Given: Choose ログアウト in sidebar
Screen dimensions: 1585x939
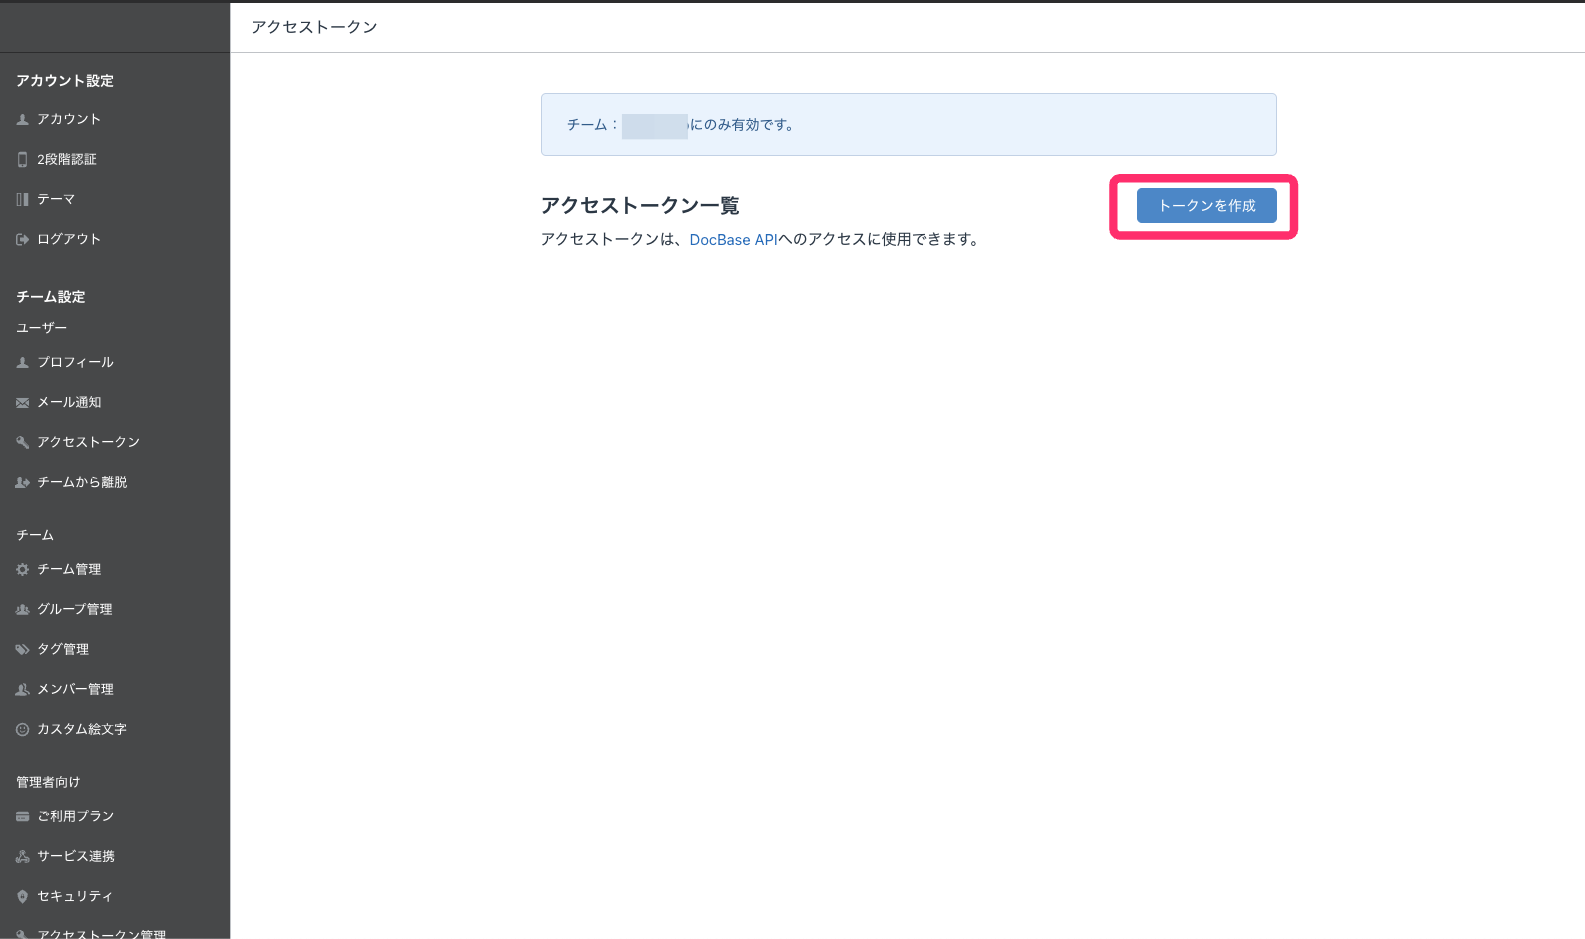Looking at the screenshot, I should [69, 239].
